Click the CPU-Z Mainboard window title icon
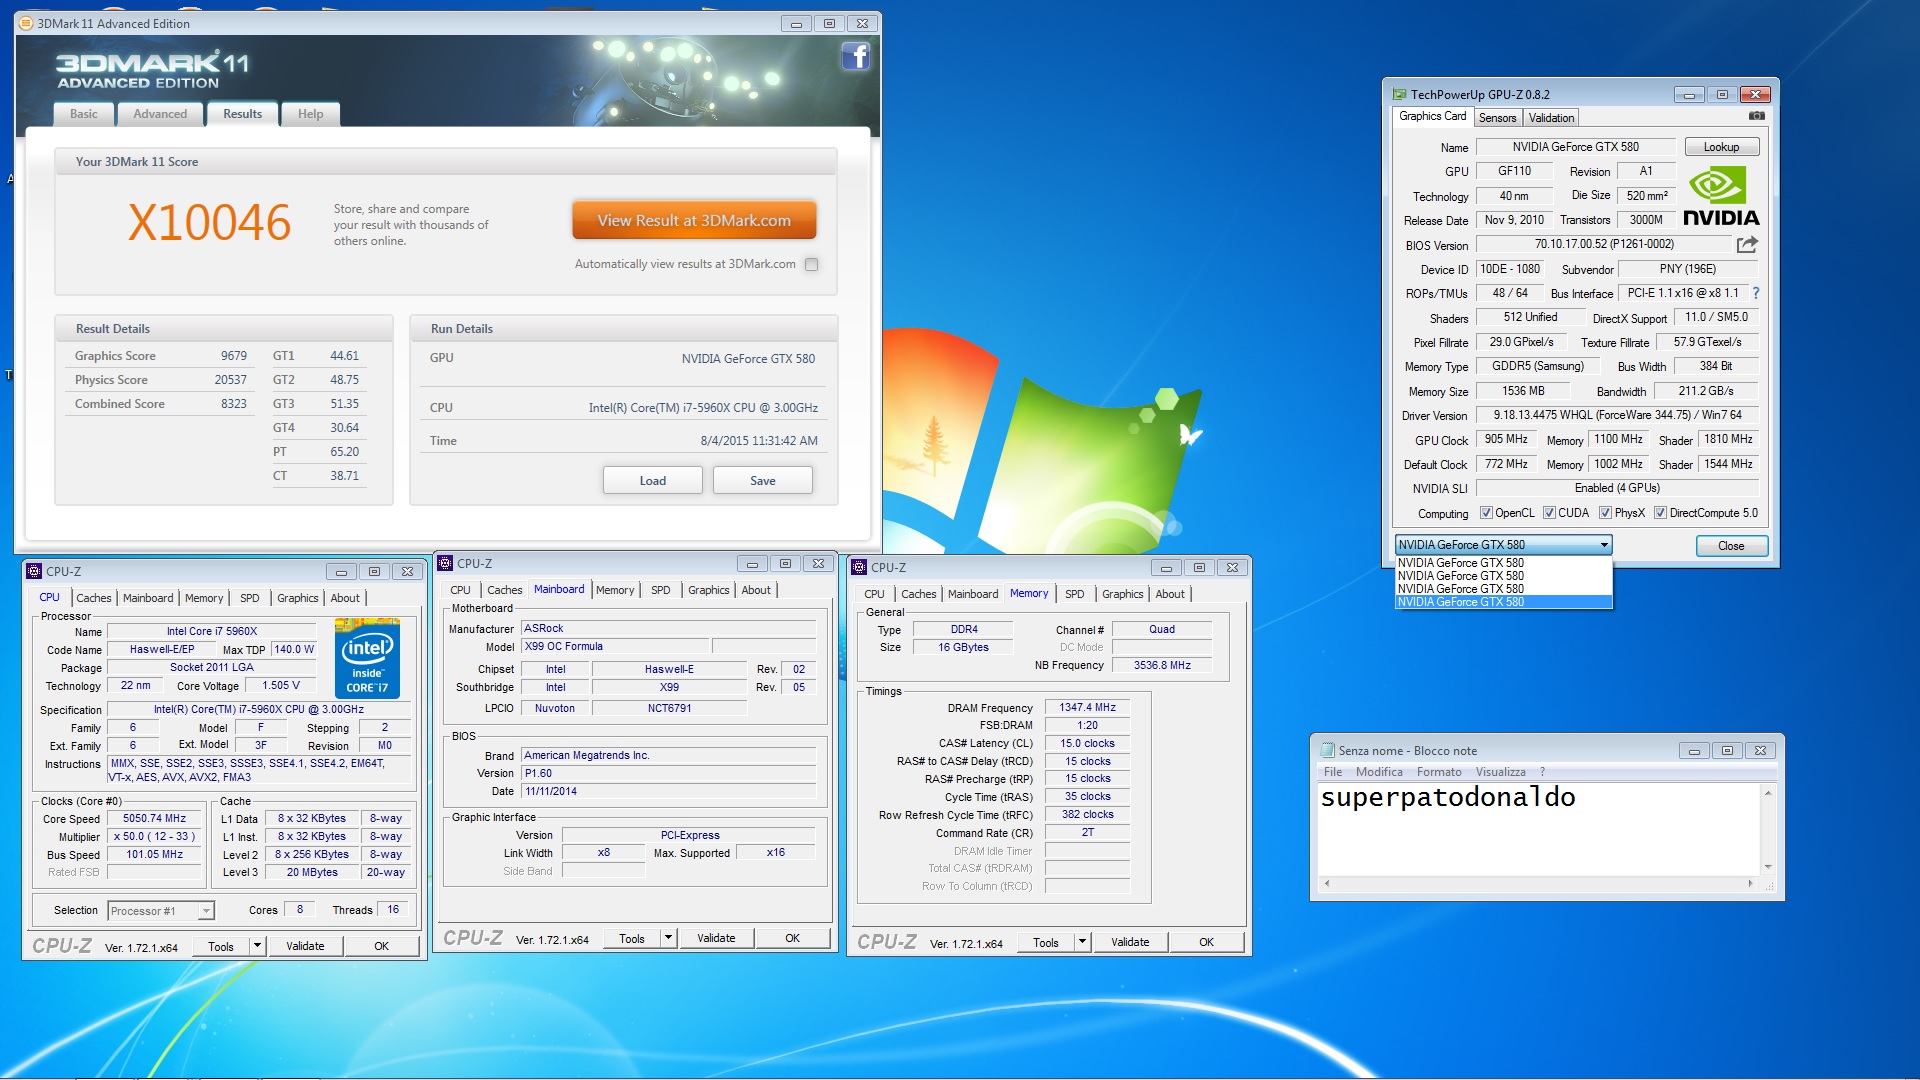Viewport: 1920px width, 1080px height. tap(446, 563)
